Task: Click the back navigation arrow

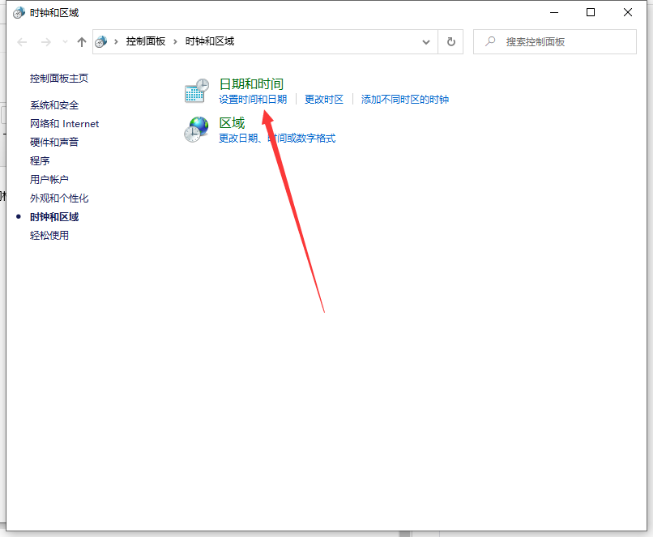Action: click(x=22, y=42)
